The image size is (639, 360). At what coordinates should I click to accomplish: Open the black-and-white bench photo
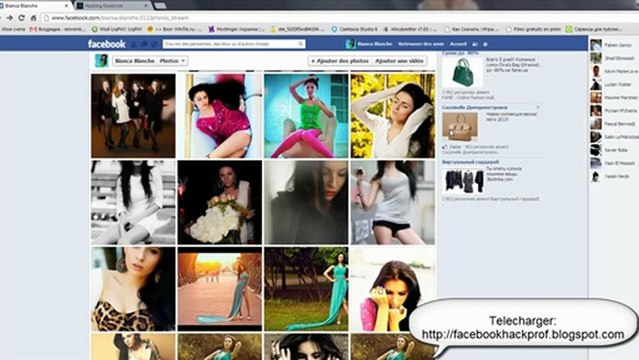[x=133, y=202]
